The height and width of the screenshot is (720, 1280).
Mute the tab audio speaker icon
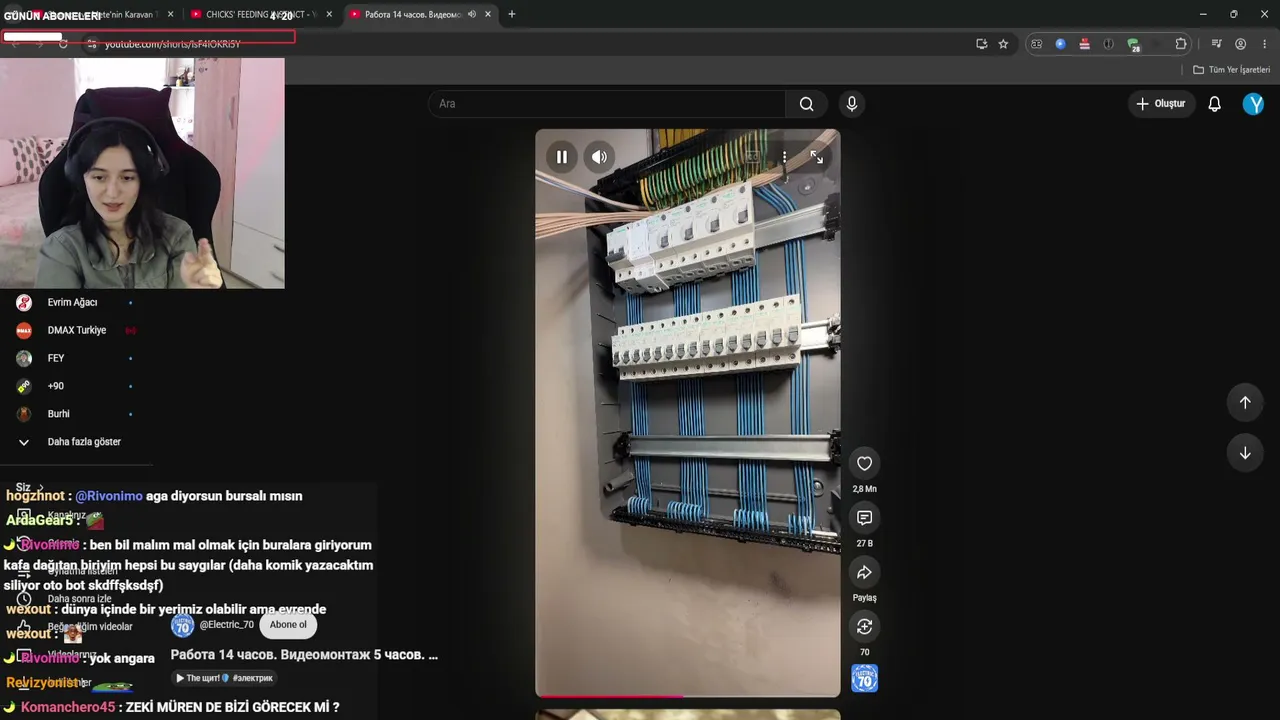point(471,15)
